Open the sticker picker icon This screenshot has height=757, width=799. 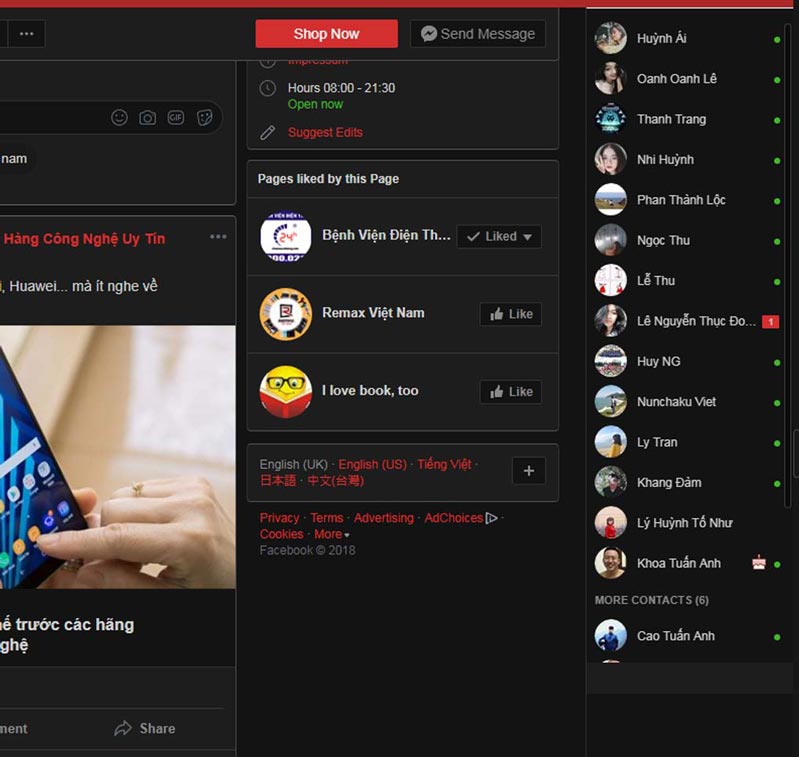click(204, 118)
